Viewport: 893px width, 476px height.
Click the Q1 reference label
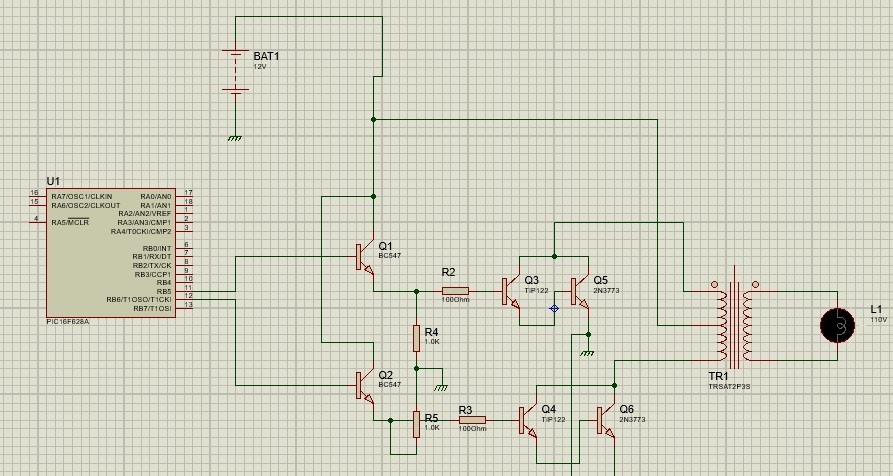[x=386, y=246]
